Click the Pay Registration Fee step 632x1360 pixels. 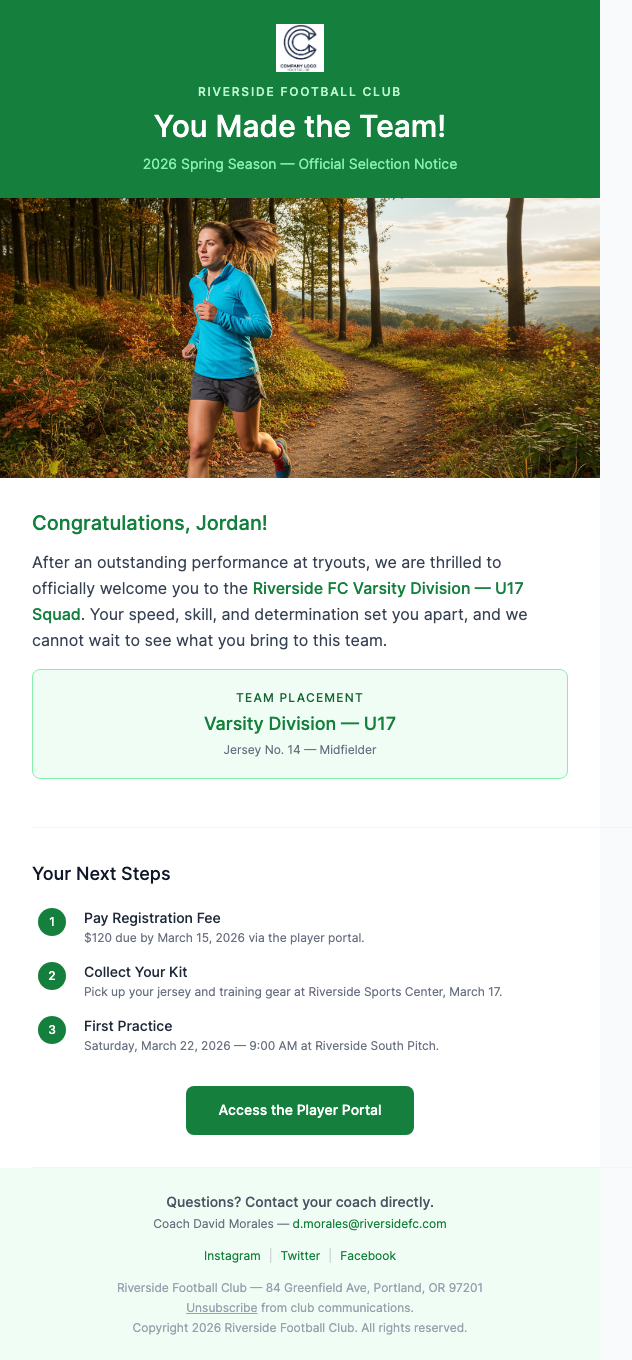click(152, 918)
